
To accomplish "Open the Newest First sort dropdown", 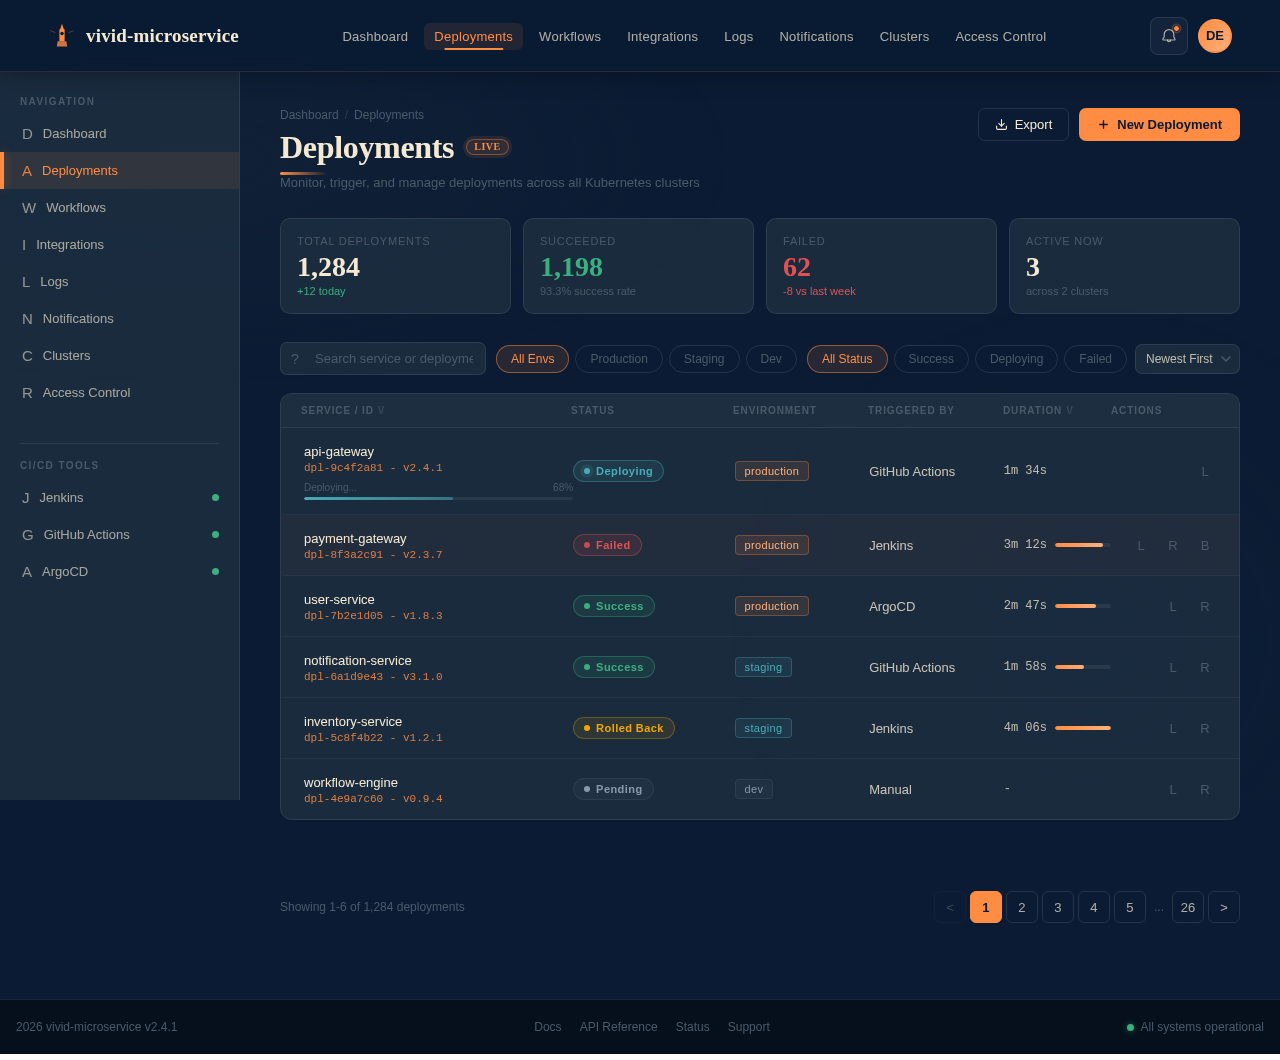I will pyautogui.click(x=1187, y=358).
